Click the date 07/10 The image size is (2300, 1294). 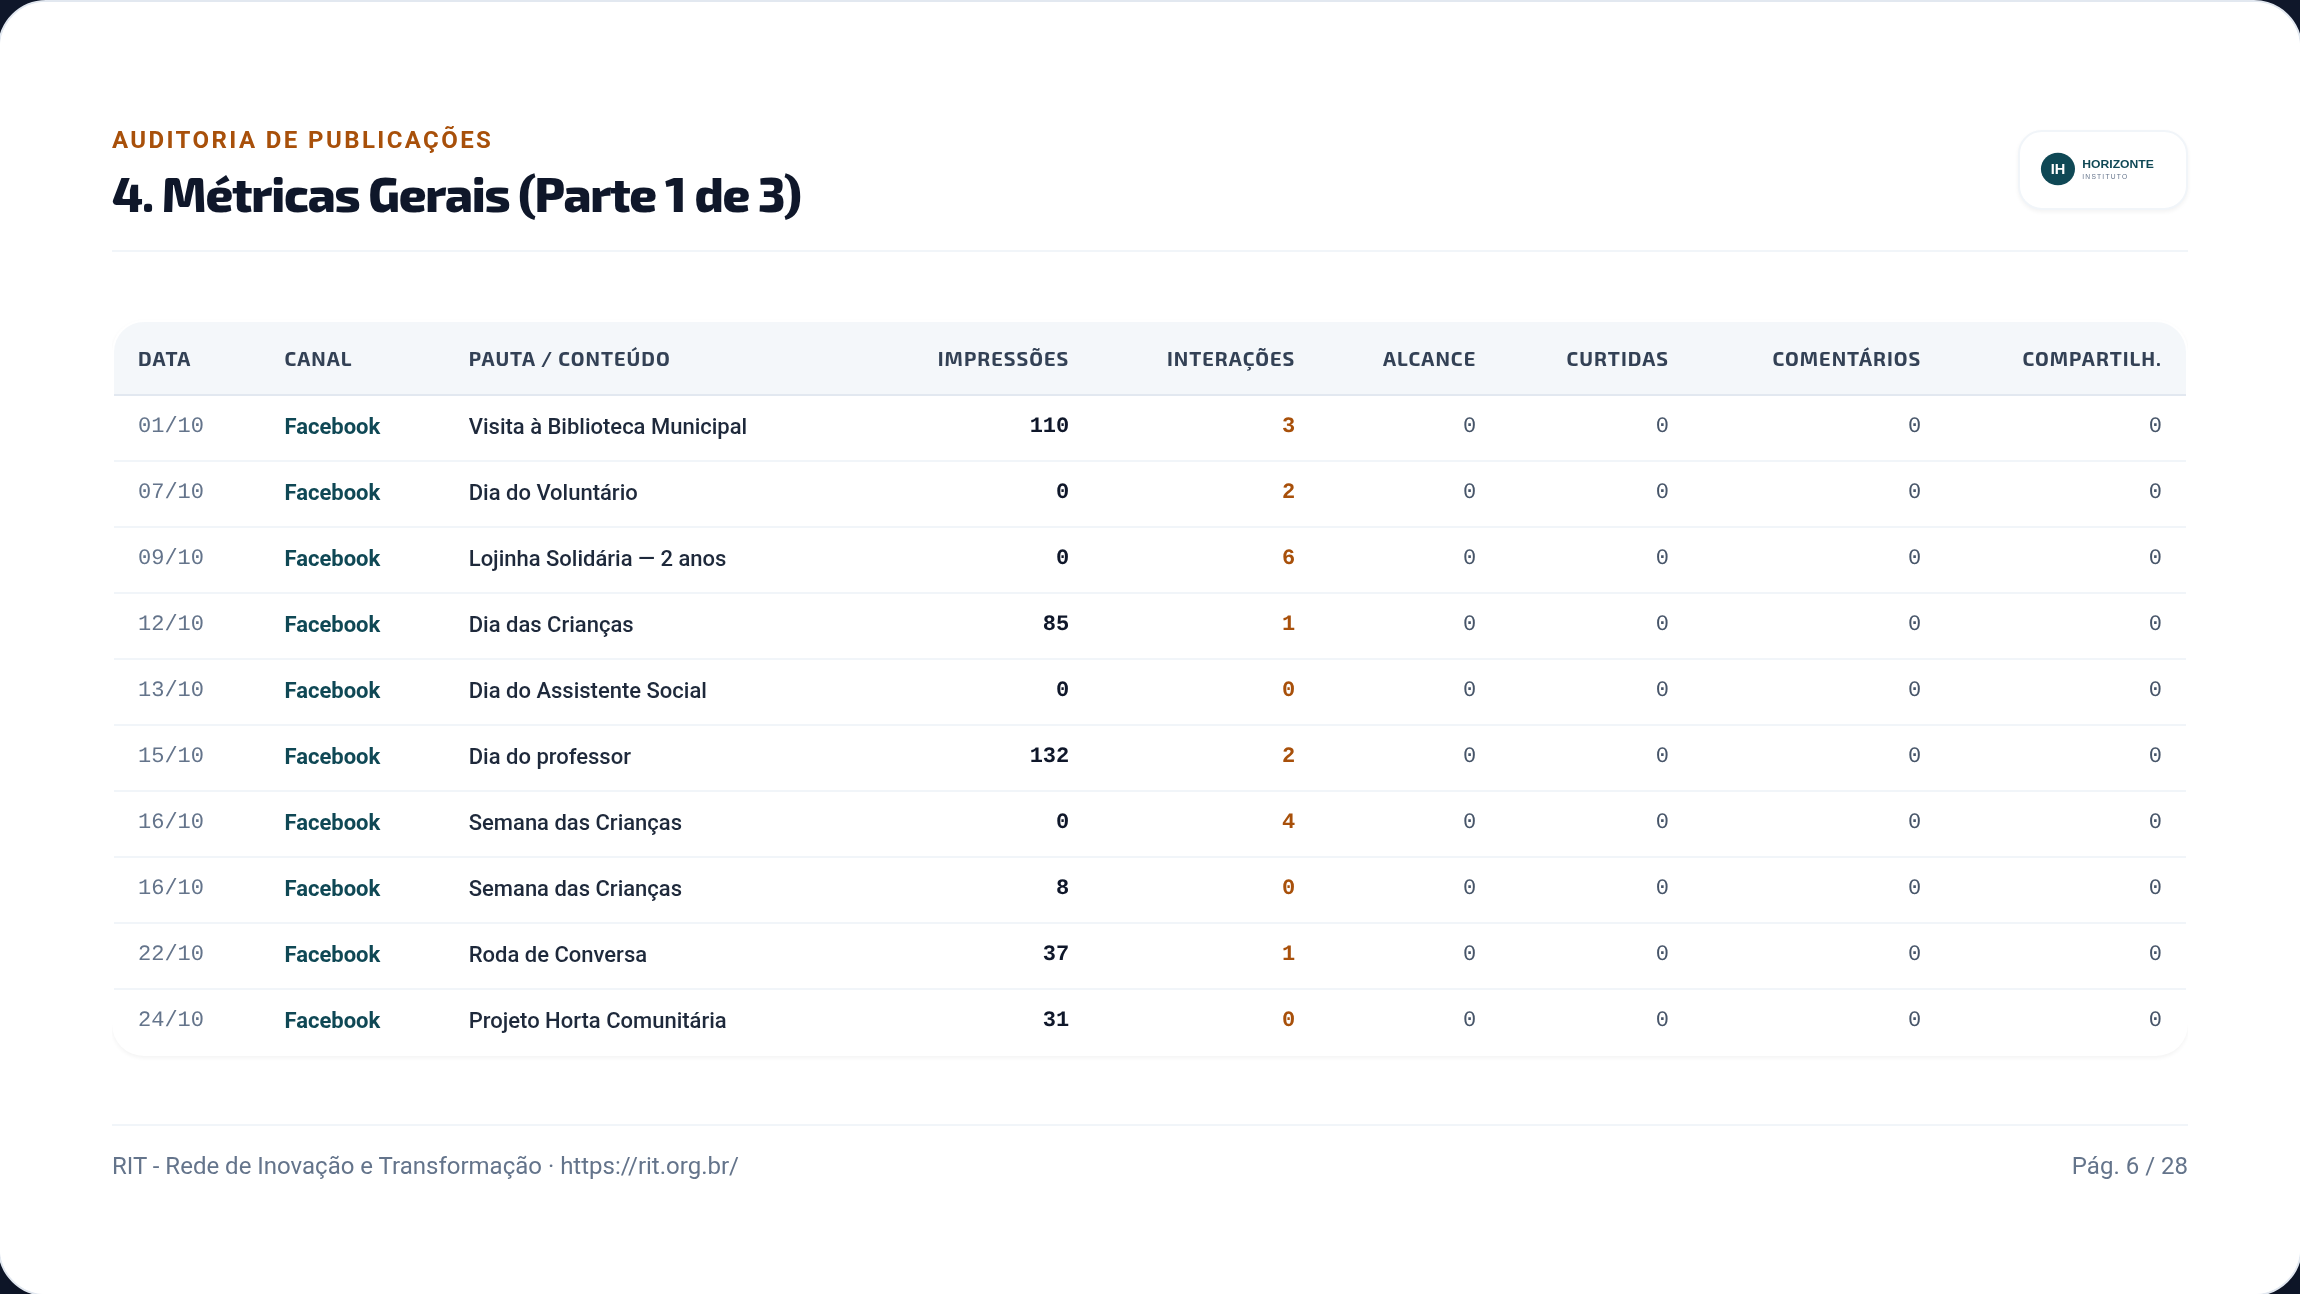pos(171,491)
